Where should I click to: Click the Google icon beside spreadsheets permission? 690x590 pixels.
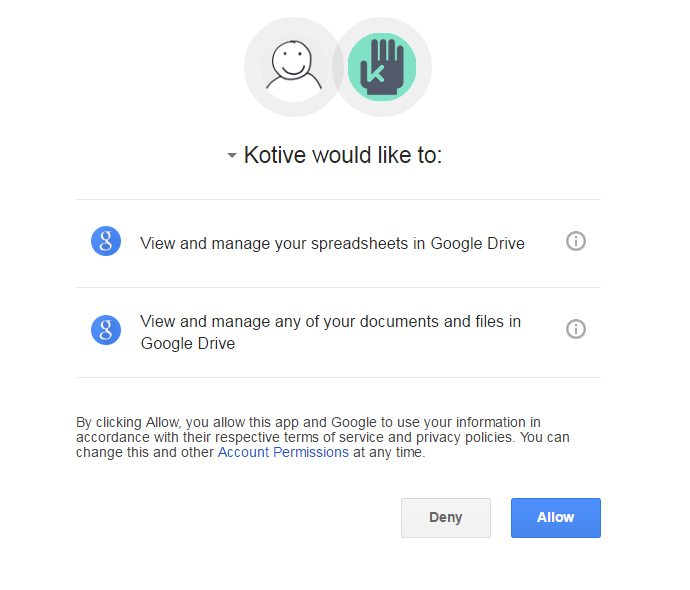point(106,241)
